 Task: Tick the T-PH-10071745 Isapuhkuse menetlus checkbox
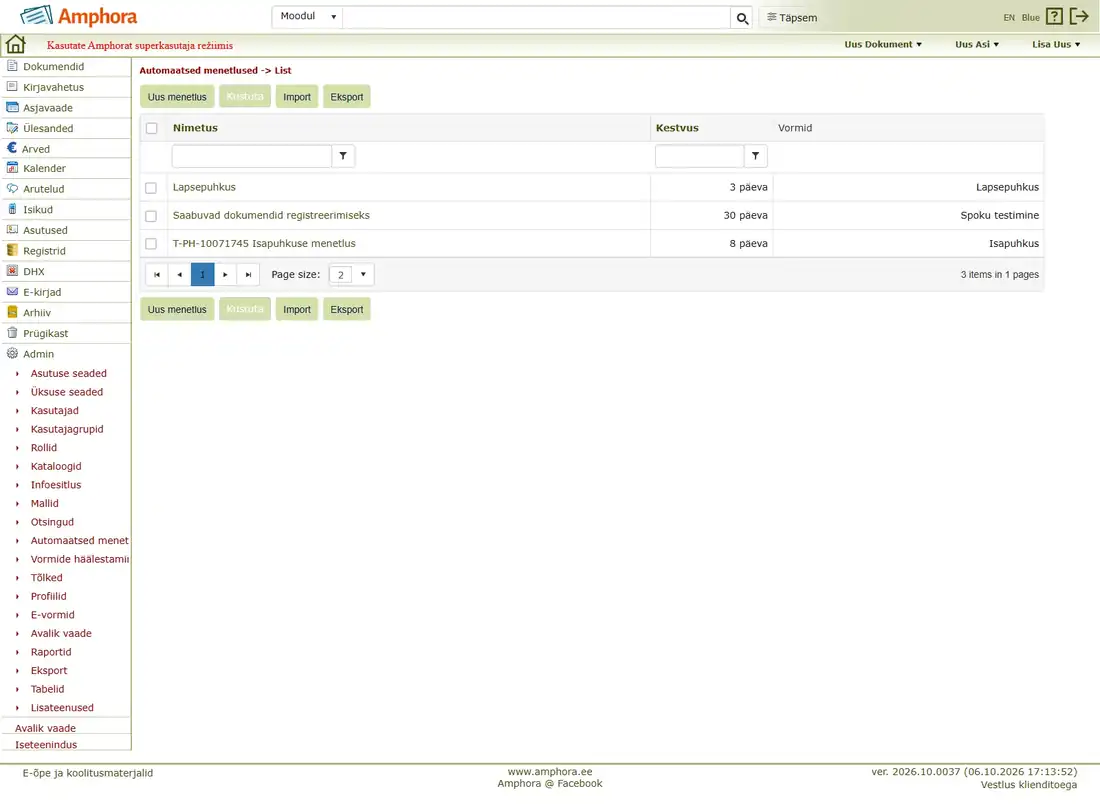click(151, 244)
